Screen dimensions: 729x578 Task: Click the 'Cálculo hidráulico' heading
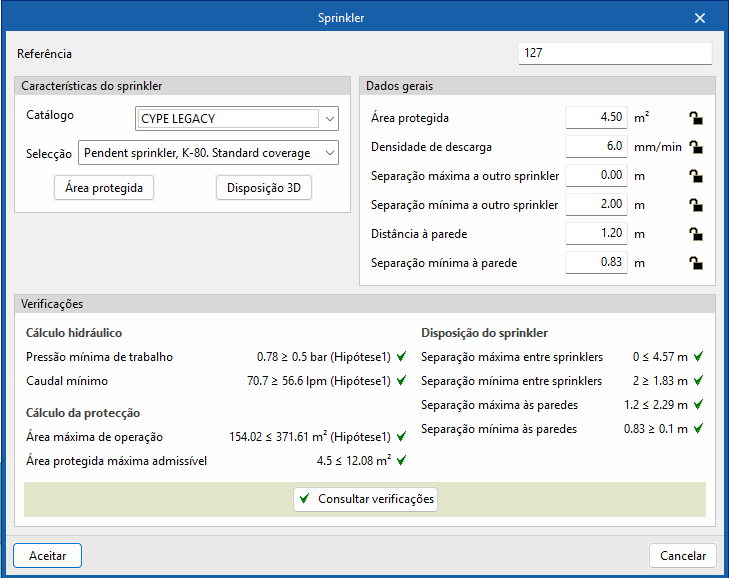[x=74, y=333]
